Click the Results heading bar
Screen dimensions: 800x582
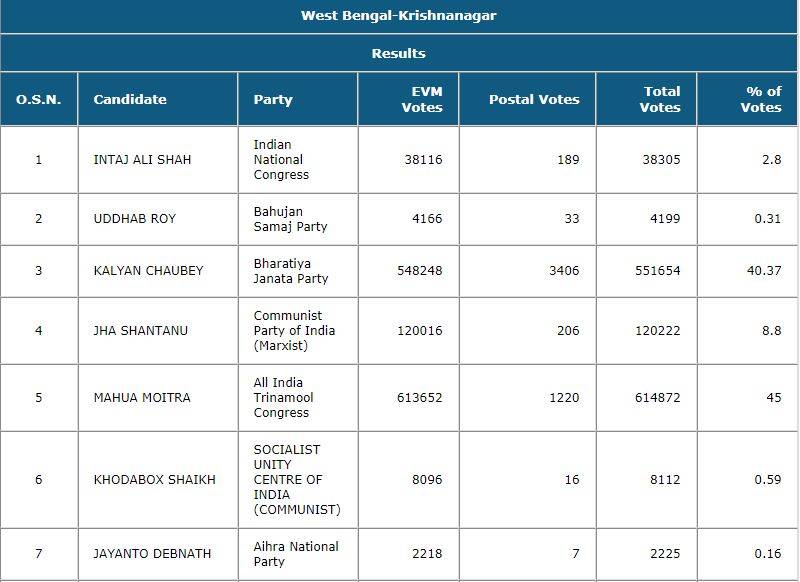tap(398, 53)
